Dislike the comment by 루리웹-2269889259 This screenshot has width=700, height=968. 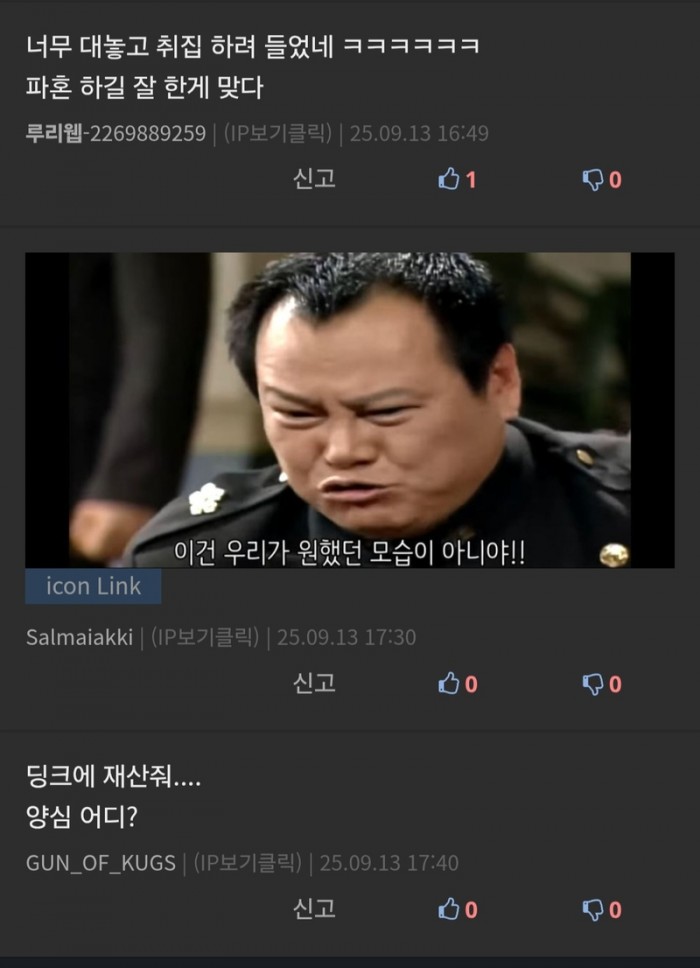[x=602, y=180]
